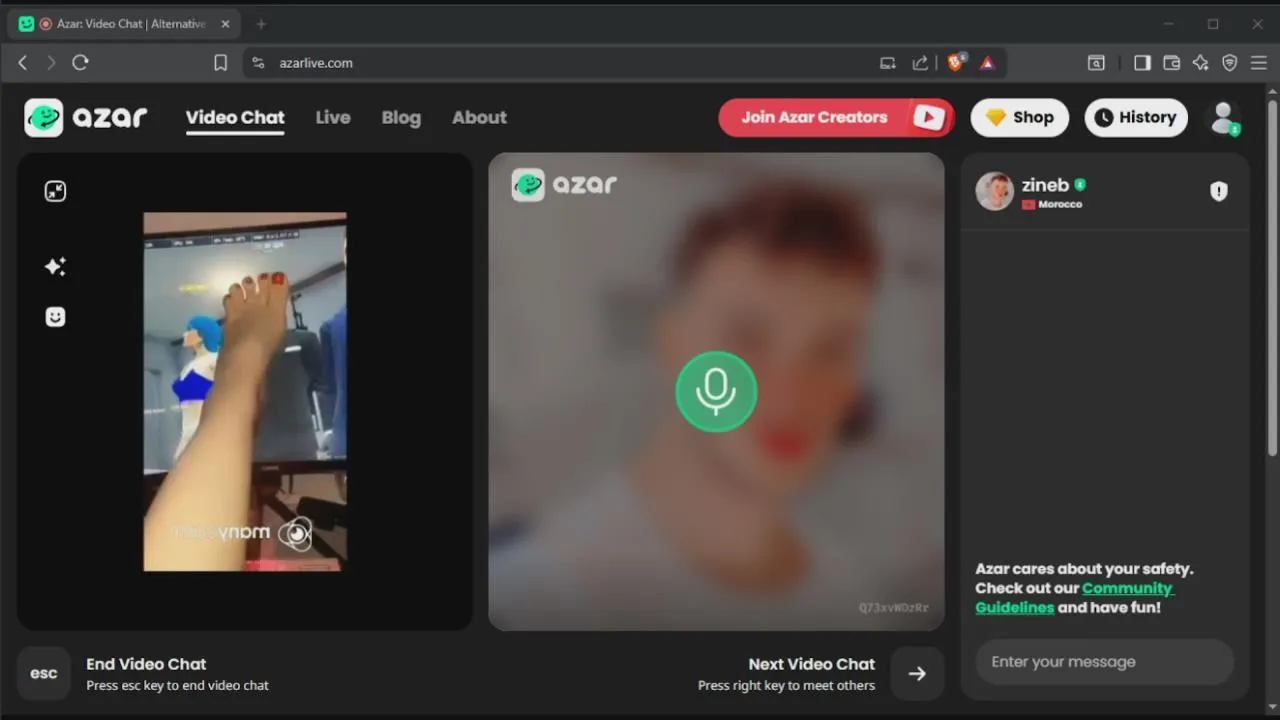The height and width of the screenshot is (720, 1280).
Task: Open site settings icon in the address bar
Action: pyautogui.click(x=258, y=62)
